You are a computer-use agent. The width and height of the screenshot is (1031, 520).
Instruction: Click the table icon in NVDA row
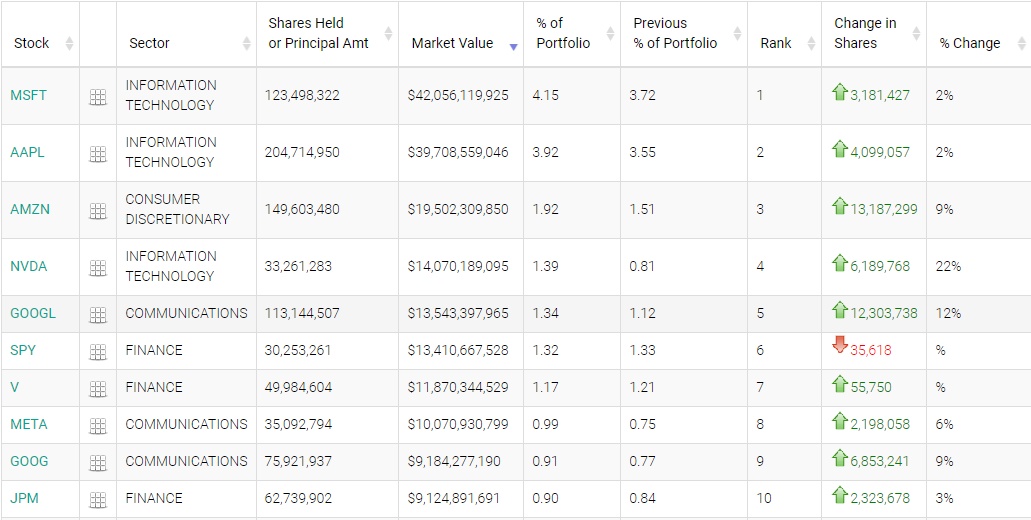(98, 268)
